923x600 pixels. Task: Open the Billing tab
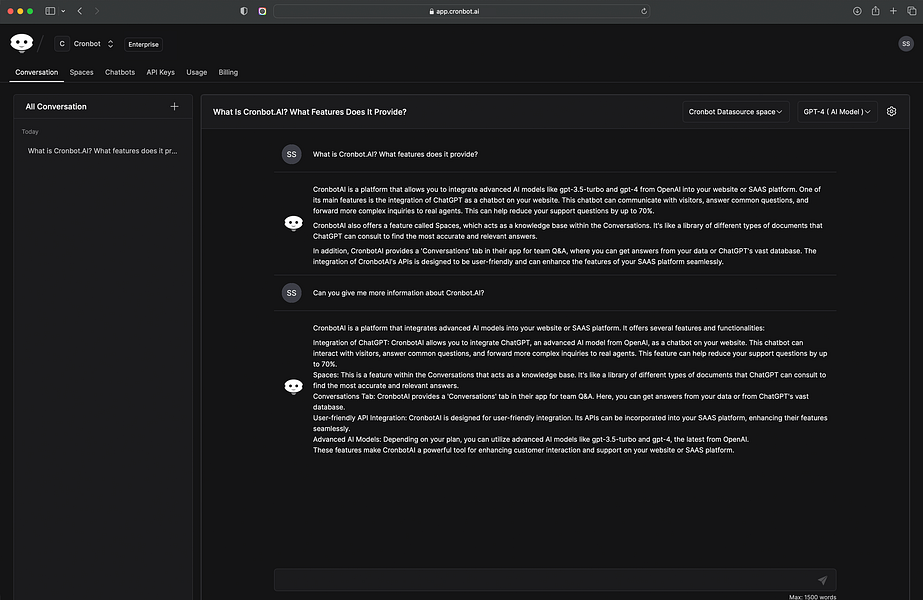pyautogui.click(x=228, y=72)
